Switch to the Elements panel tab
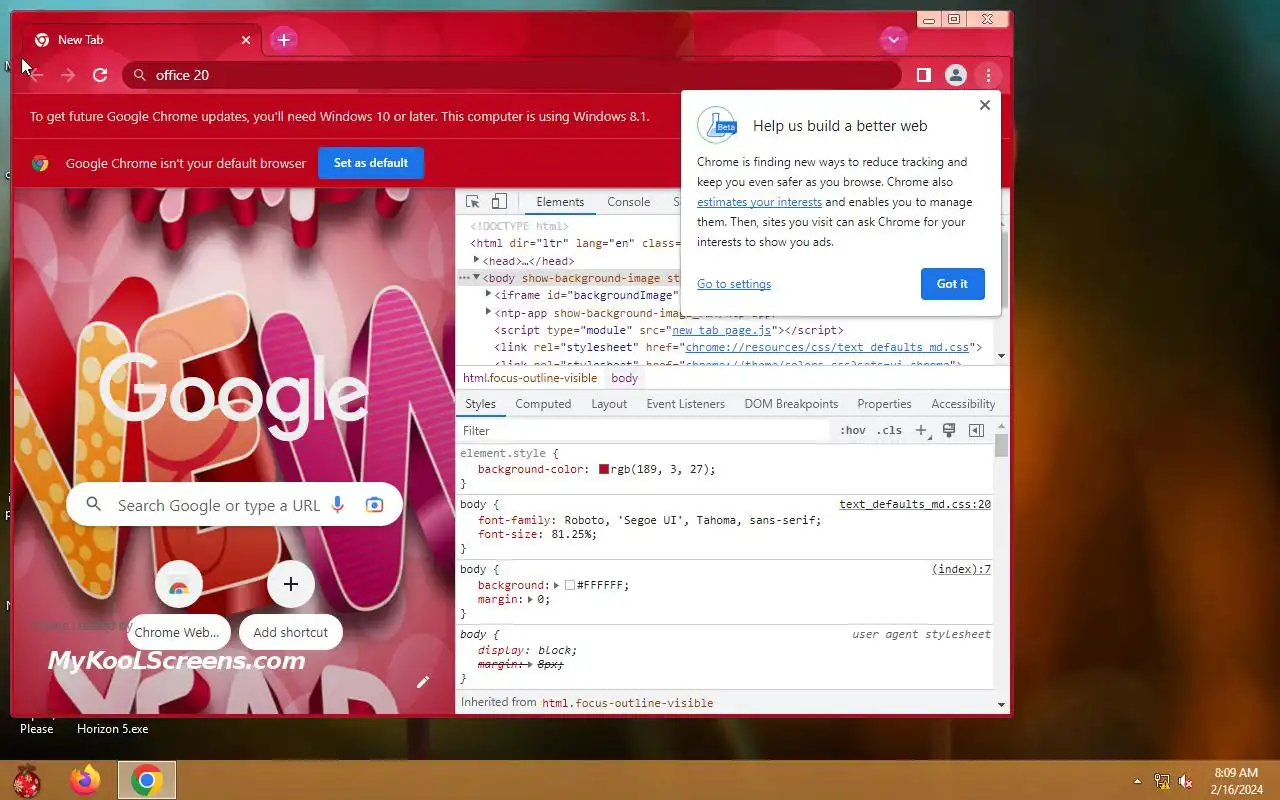The height and width of the screenshot is (800, 1280). 560,202
